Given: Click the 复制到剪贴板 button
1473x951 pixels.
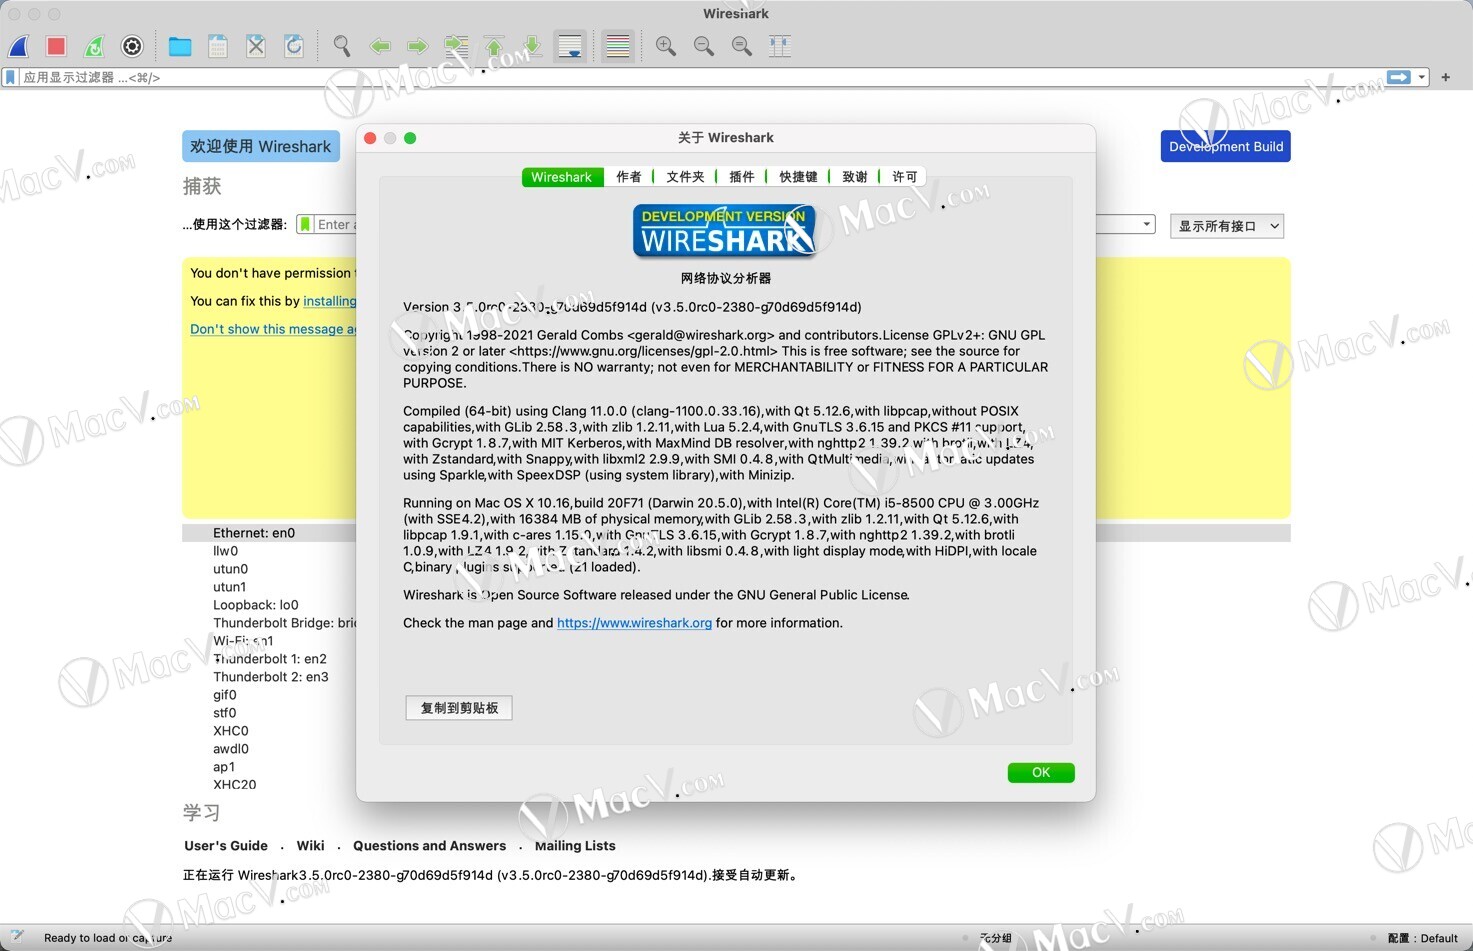Looking at the screenshot, I should 459,708.
